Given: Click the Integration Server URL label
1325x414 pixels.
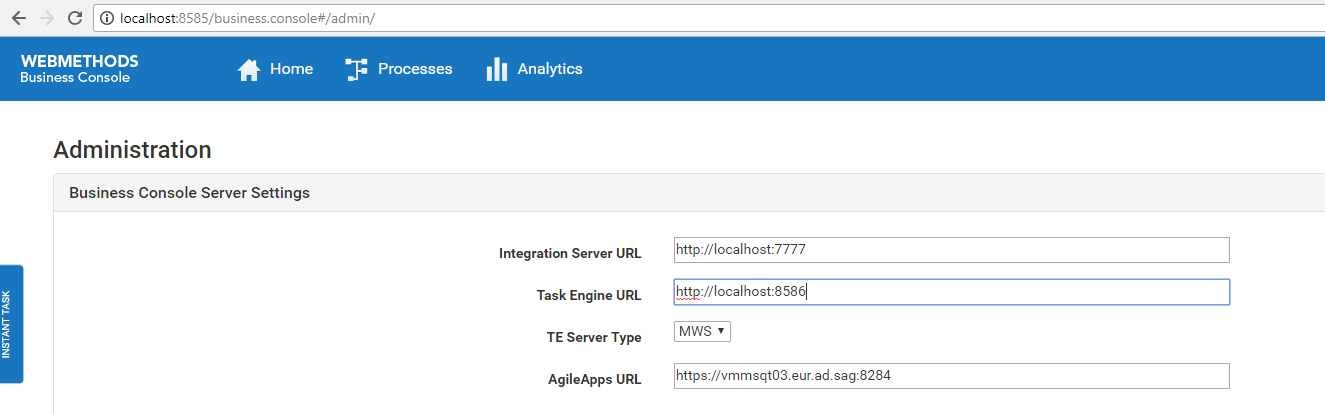Looking at the screenshot, I should [570, 254].
